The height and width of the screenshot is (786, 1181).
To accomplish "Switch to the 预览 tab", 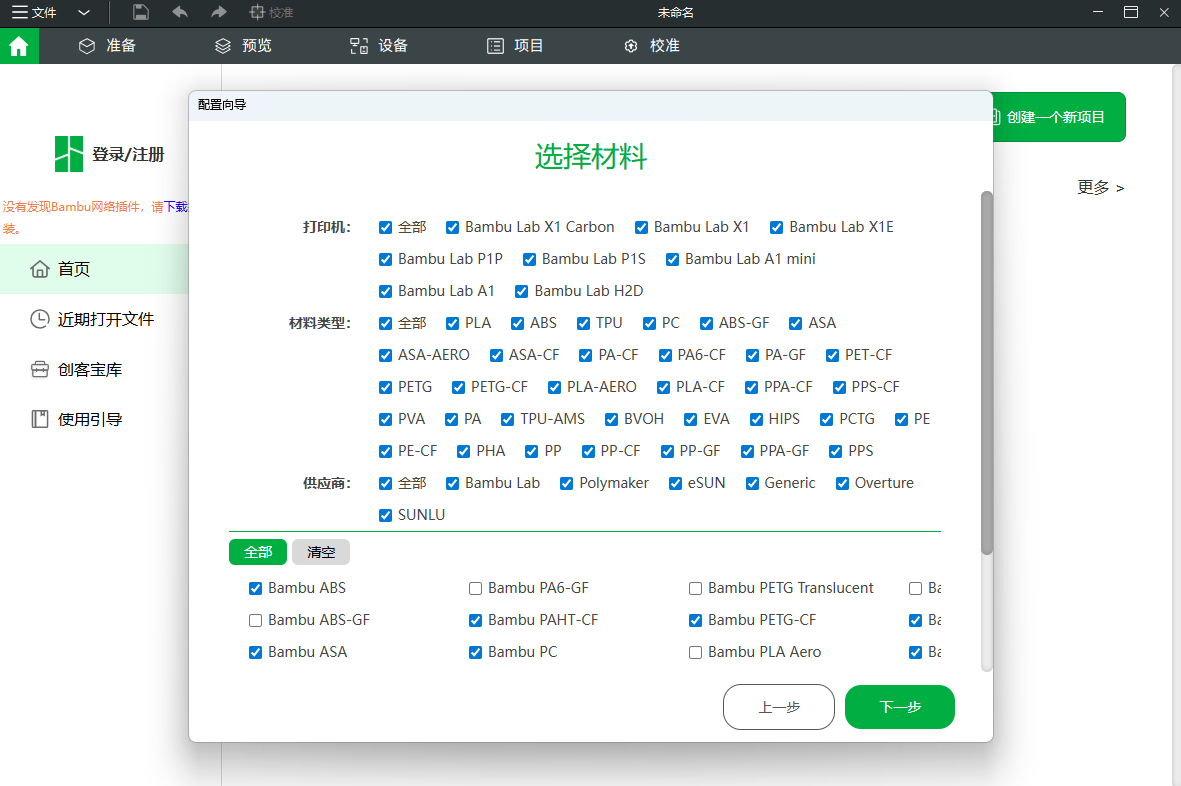I will click(243, 46).
